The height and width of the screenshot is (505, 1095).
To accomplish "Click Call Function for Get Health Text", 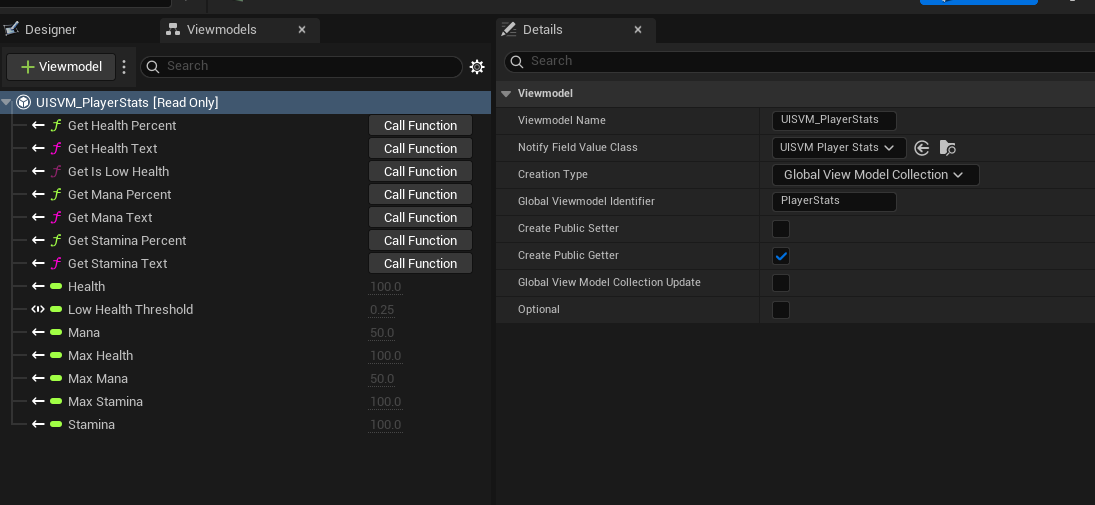I will (420, 149).
